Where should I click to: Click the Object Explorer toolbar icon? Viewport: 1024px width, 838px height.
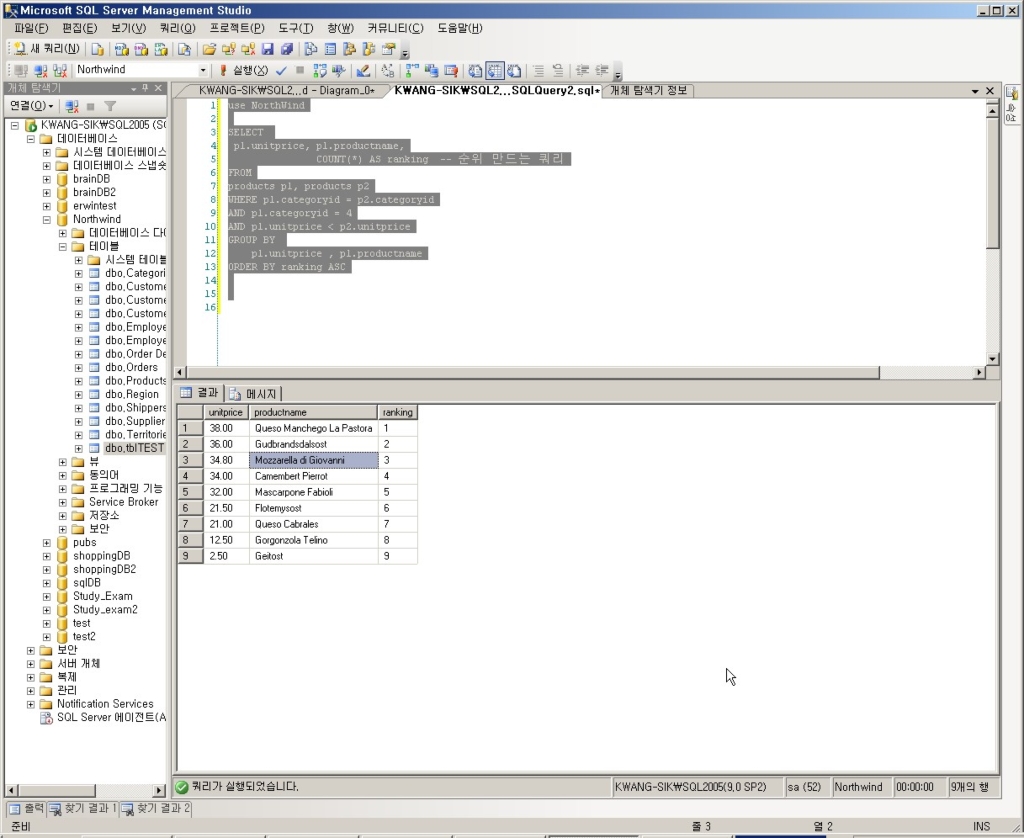pos(349,49)
